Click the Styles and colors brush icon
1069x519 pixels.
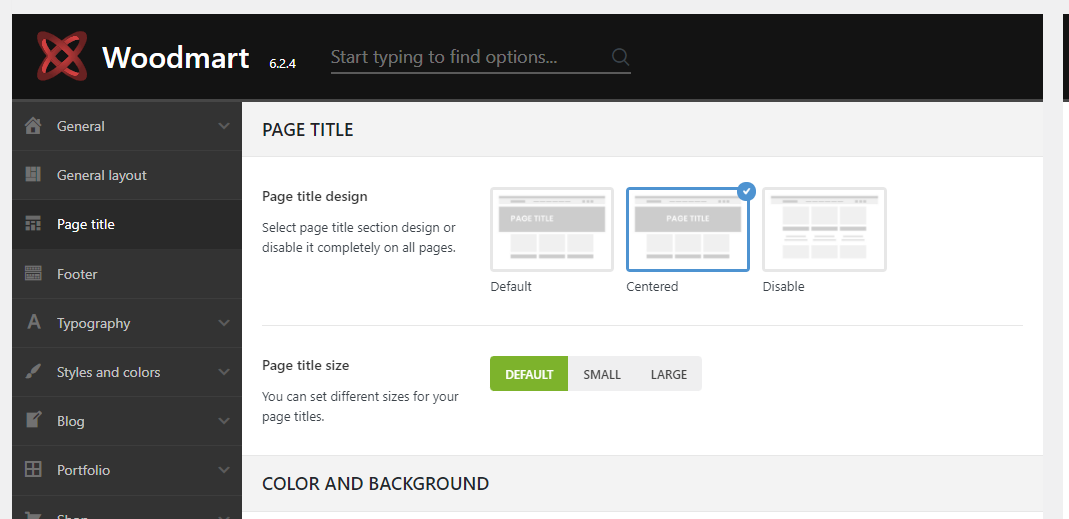[33, 372]
